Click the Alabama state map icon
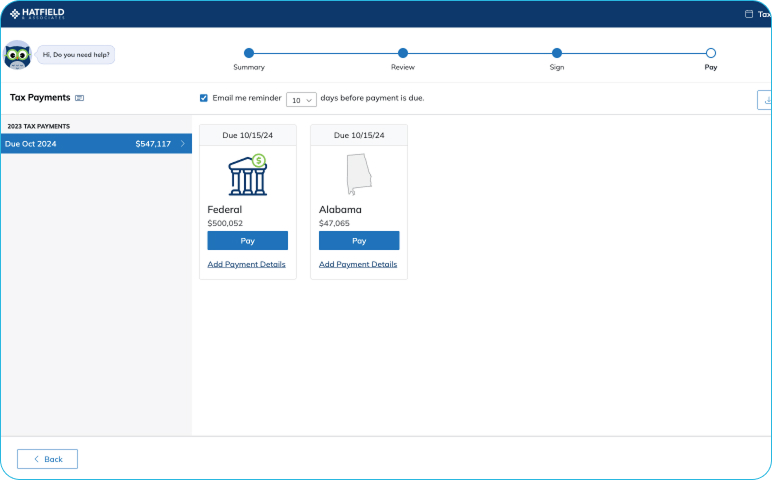The height and width of the screenshot is (480, 772). (359, 174)
